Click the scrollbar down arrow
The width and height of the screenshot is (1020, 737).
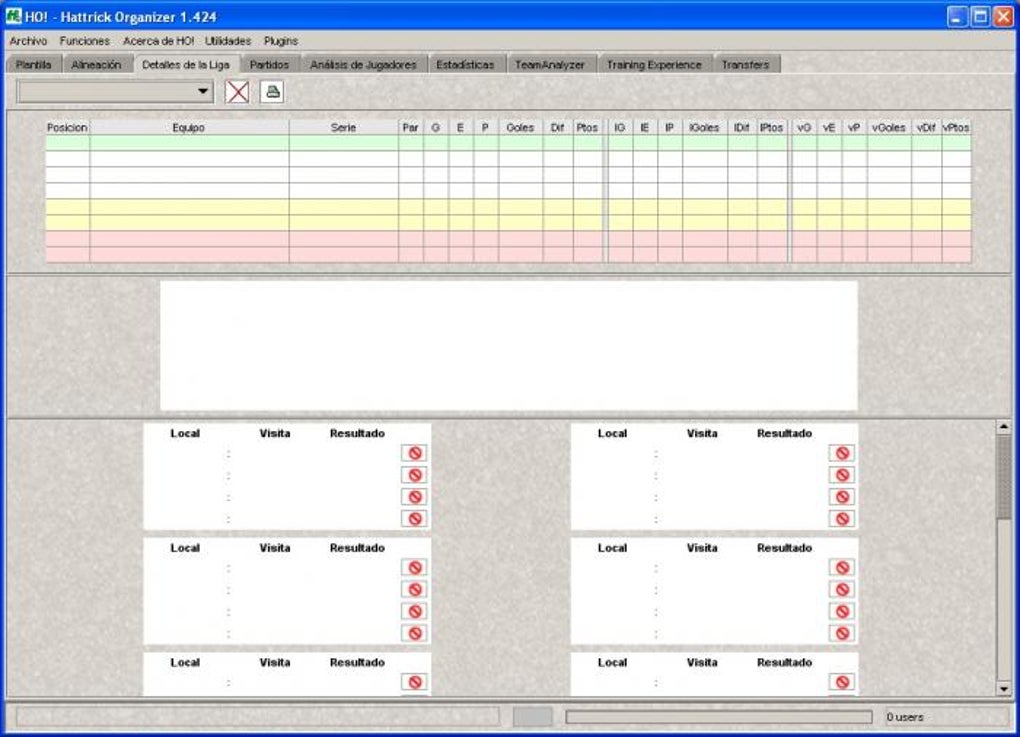(1003, 688)
